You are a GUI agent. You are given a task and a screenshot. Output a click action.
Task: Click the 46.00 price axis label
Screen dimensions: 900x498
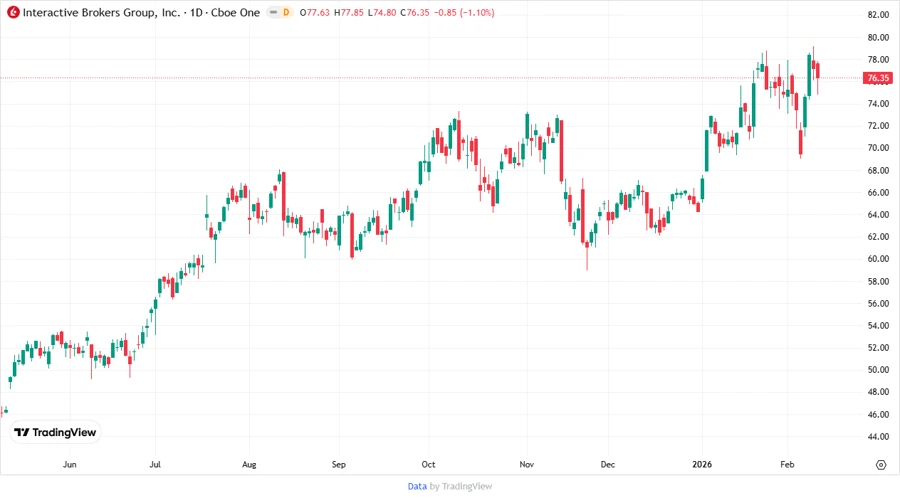[878, 414]
